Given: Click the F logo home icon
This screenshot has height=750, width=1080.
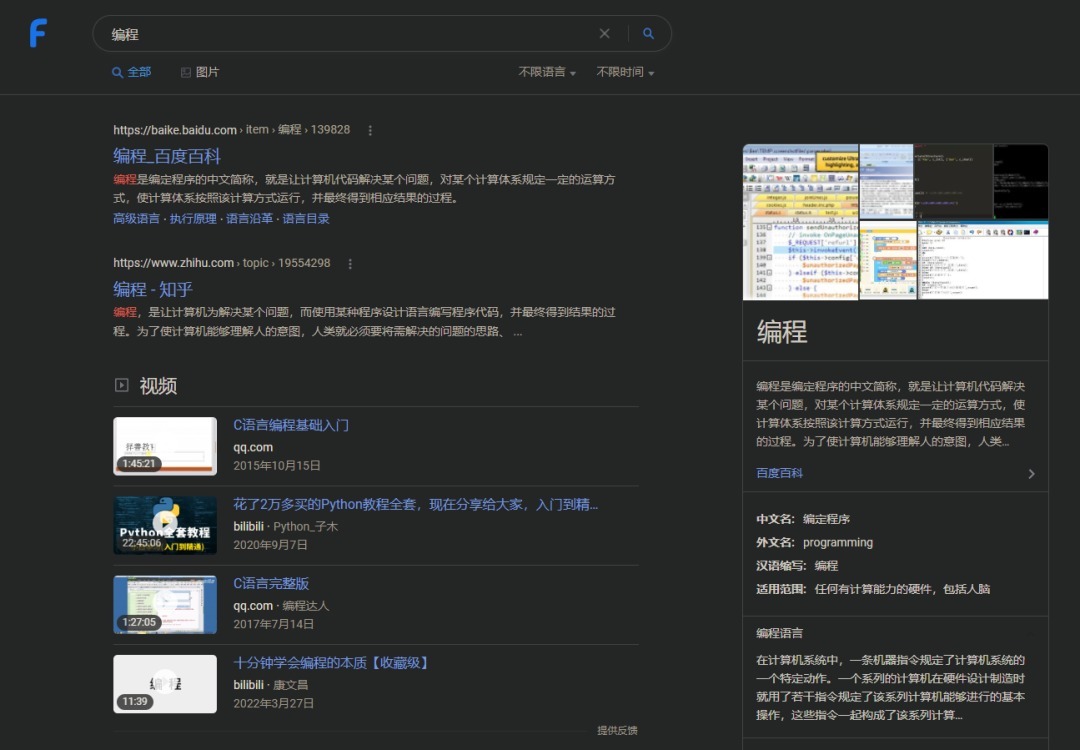Looking at the screenshot, I should pos(38,33).
